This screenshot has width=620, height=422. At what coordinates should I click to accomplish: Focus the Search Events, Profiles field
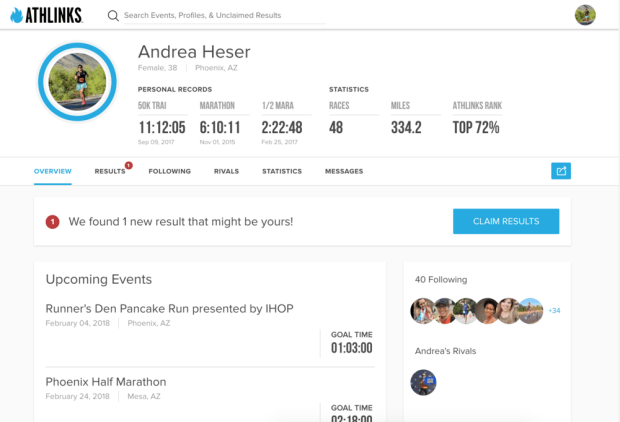point(220,16)
